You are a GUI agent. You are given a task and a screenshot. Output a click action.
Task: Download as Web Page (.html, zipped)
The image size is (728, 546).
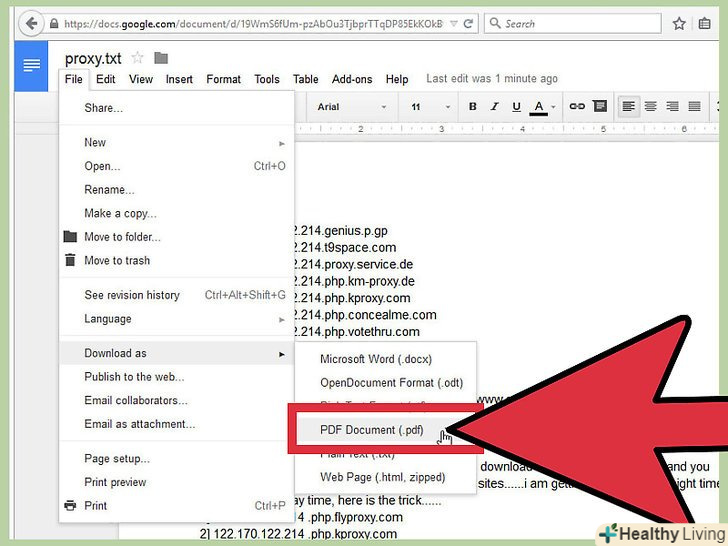coord(385,477)
